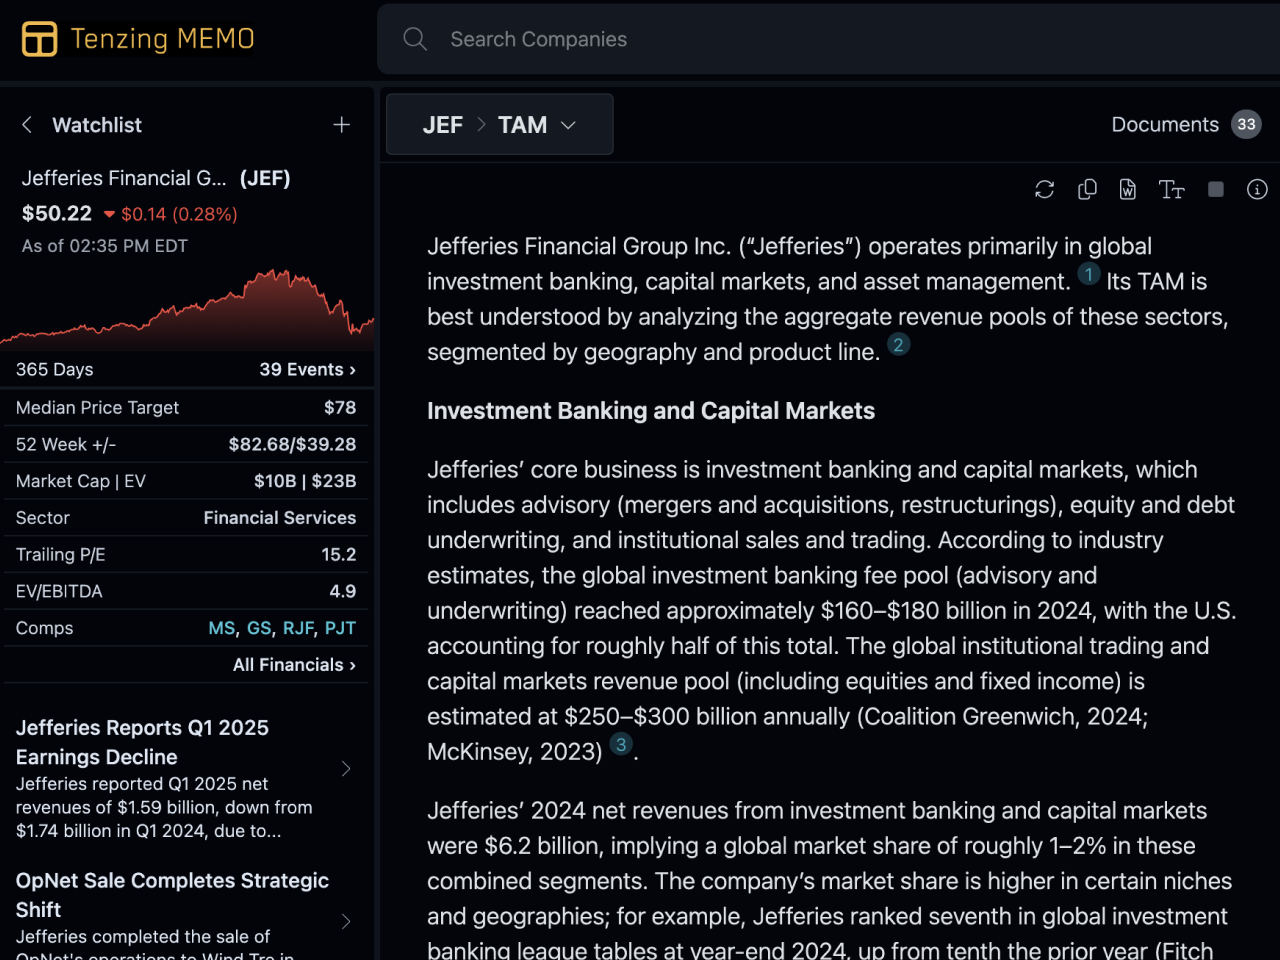Open the info circle icon

pyautogui.click(x=1257, y=189)
